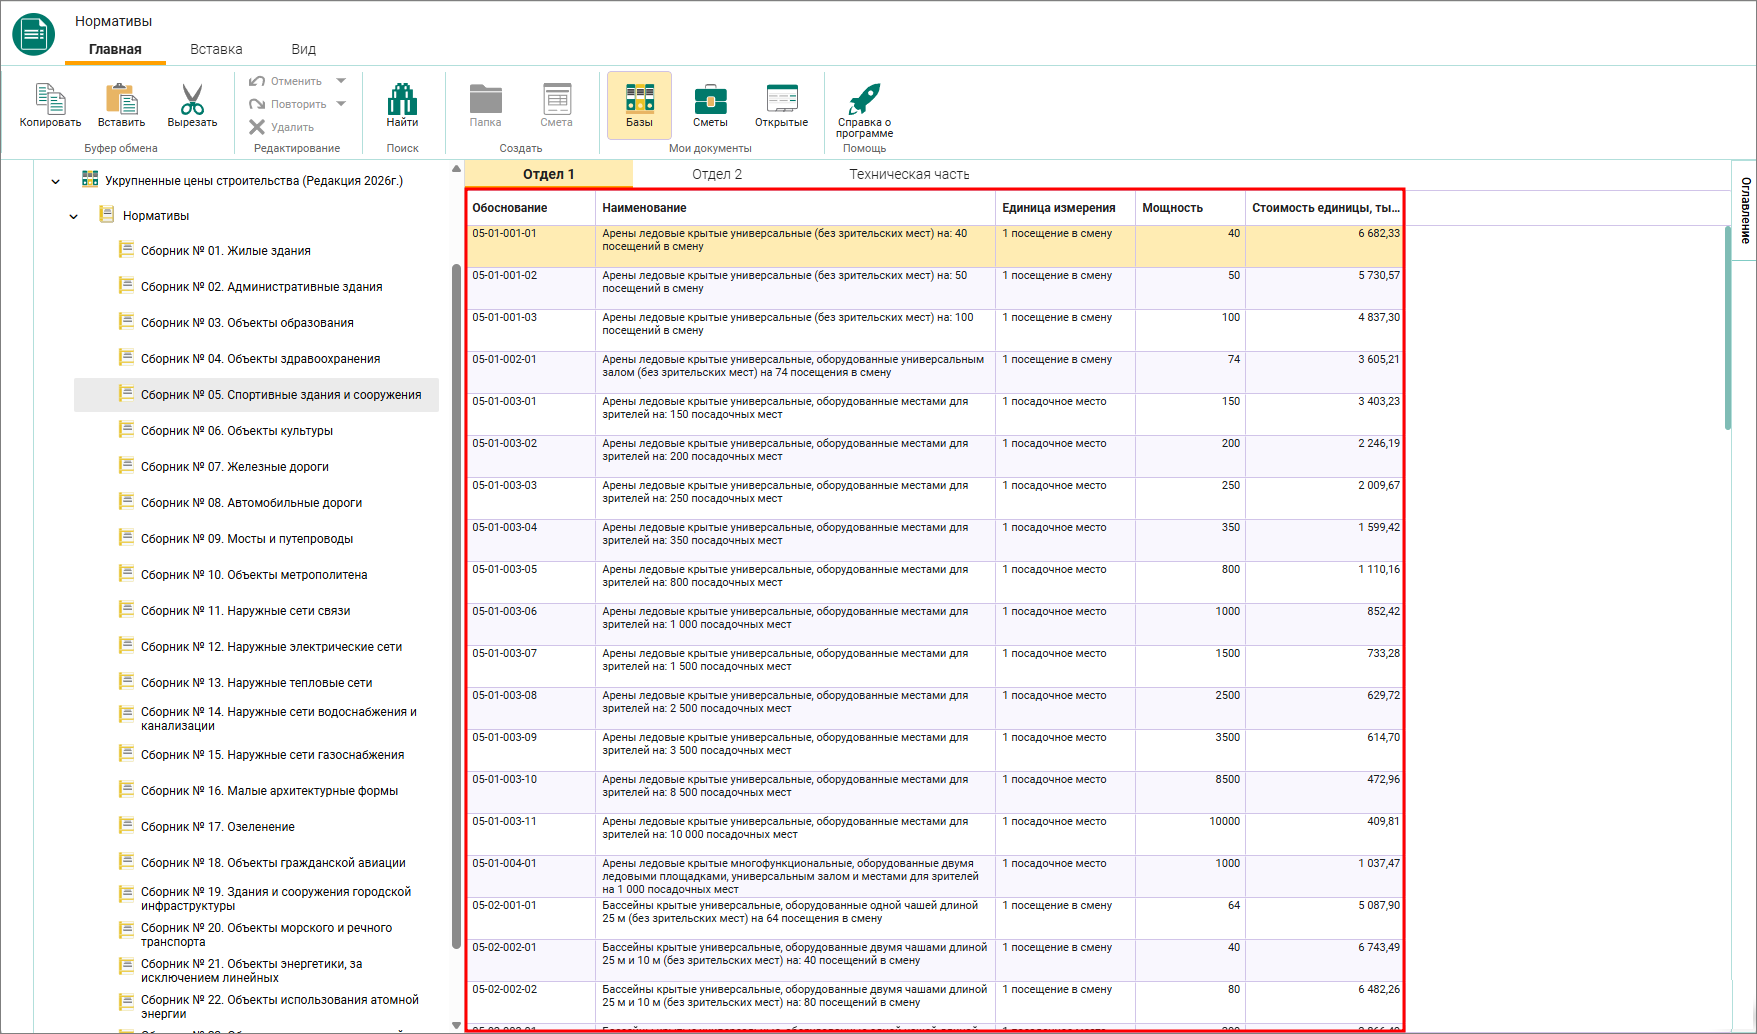Collapse the Укрупненные цены строительства tree node
This screenshot has height=1034, width=1757.
[56, 181]
